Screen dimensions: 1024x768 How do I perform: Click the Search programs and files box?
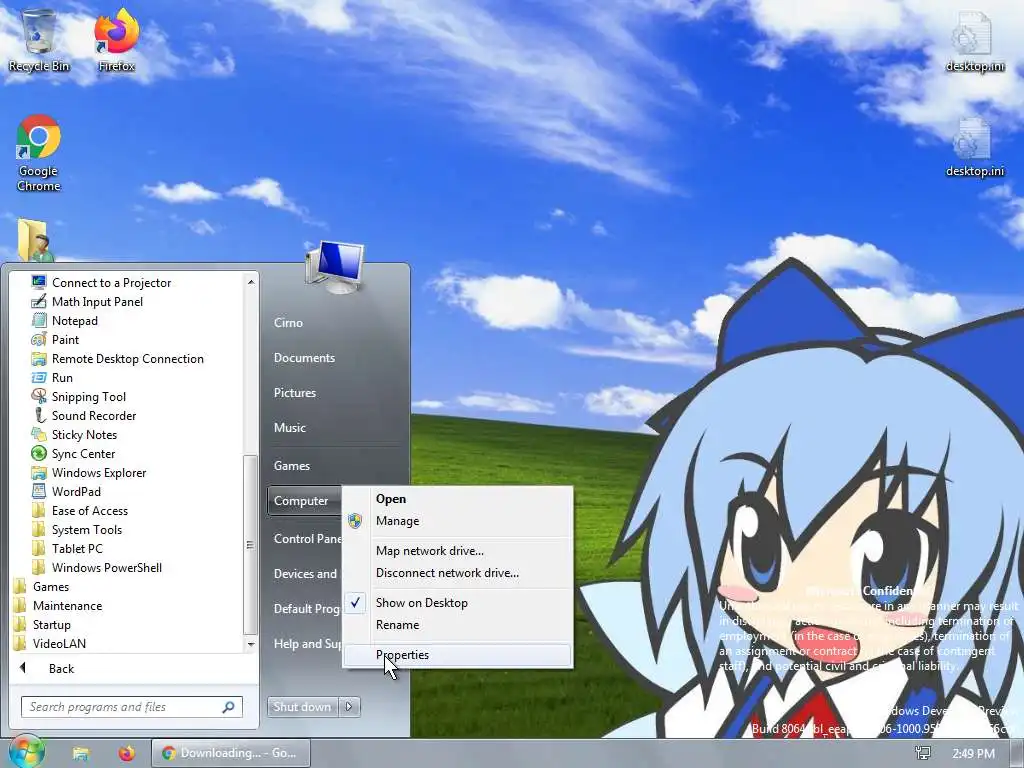(131, 707)
